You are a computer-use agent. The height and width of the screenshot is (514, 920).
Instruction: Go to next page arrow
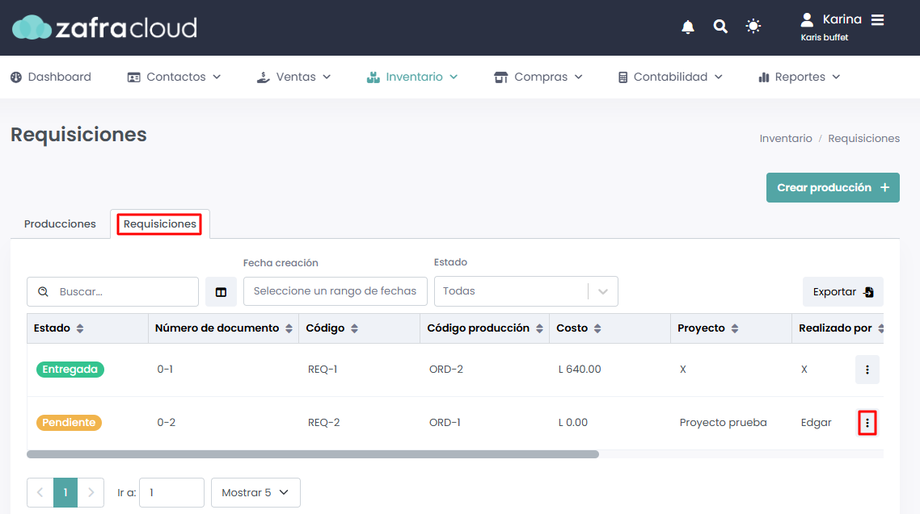coord(91,492)
